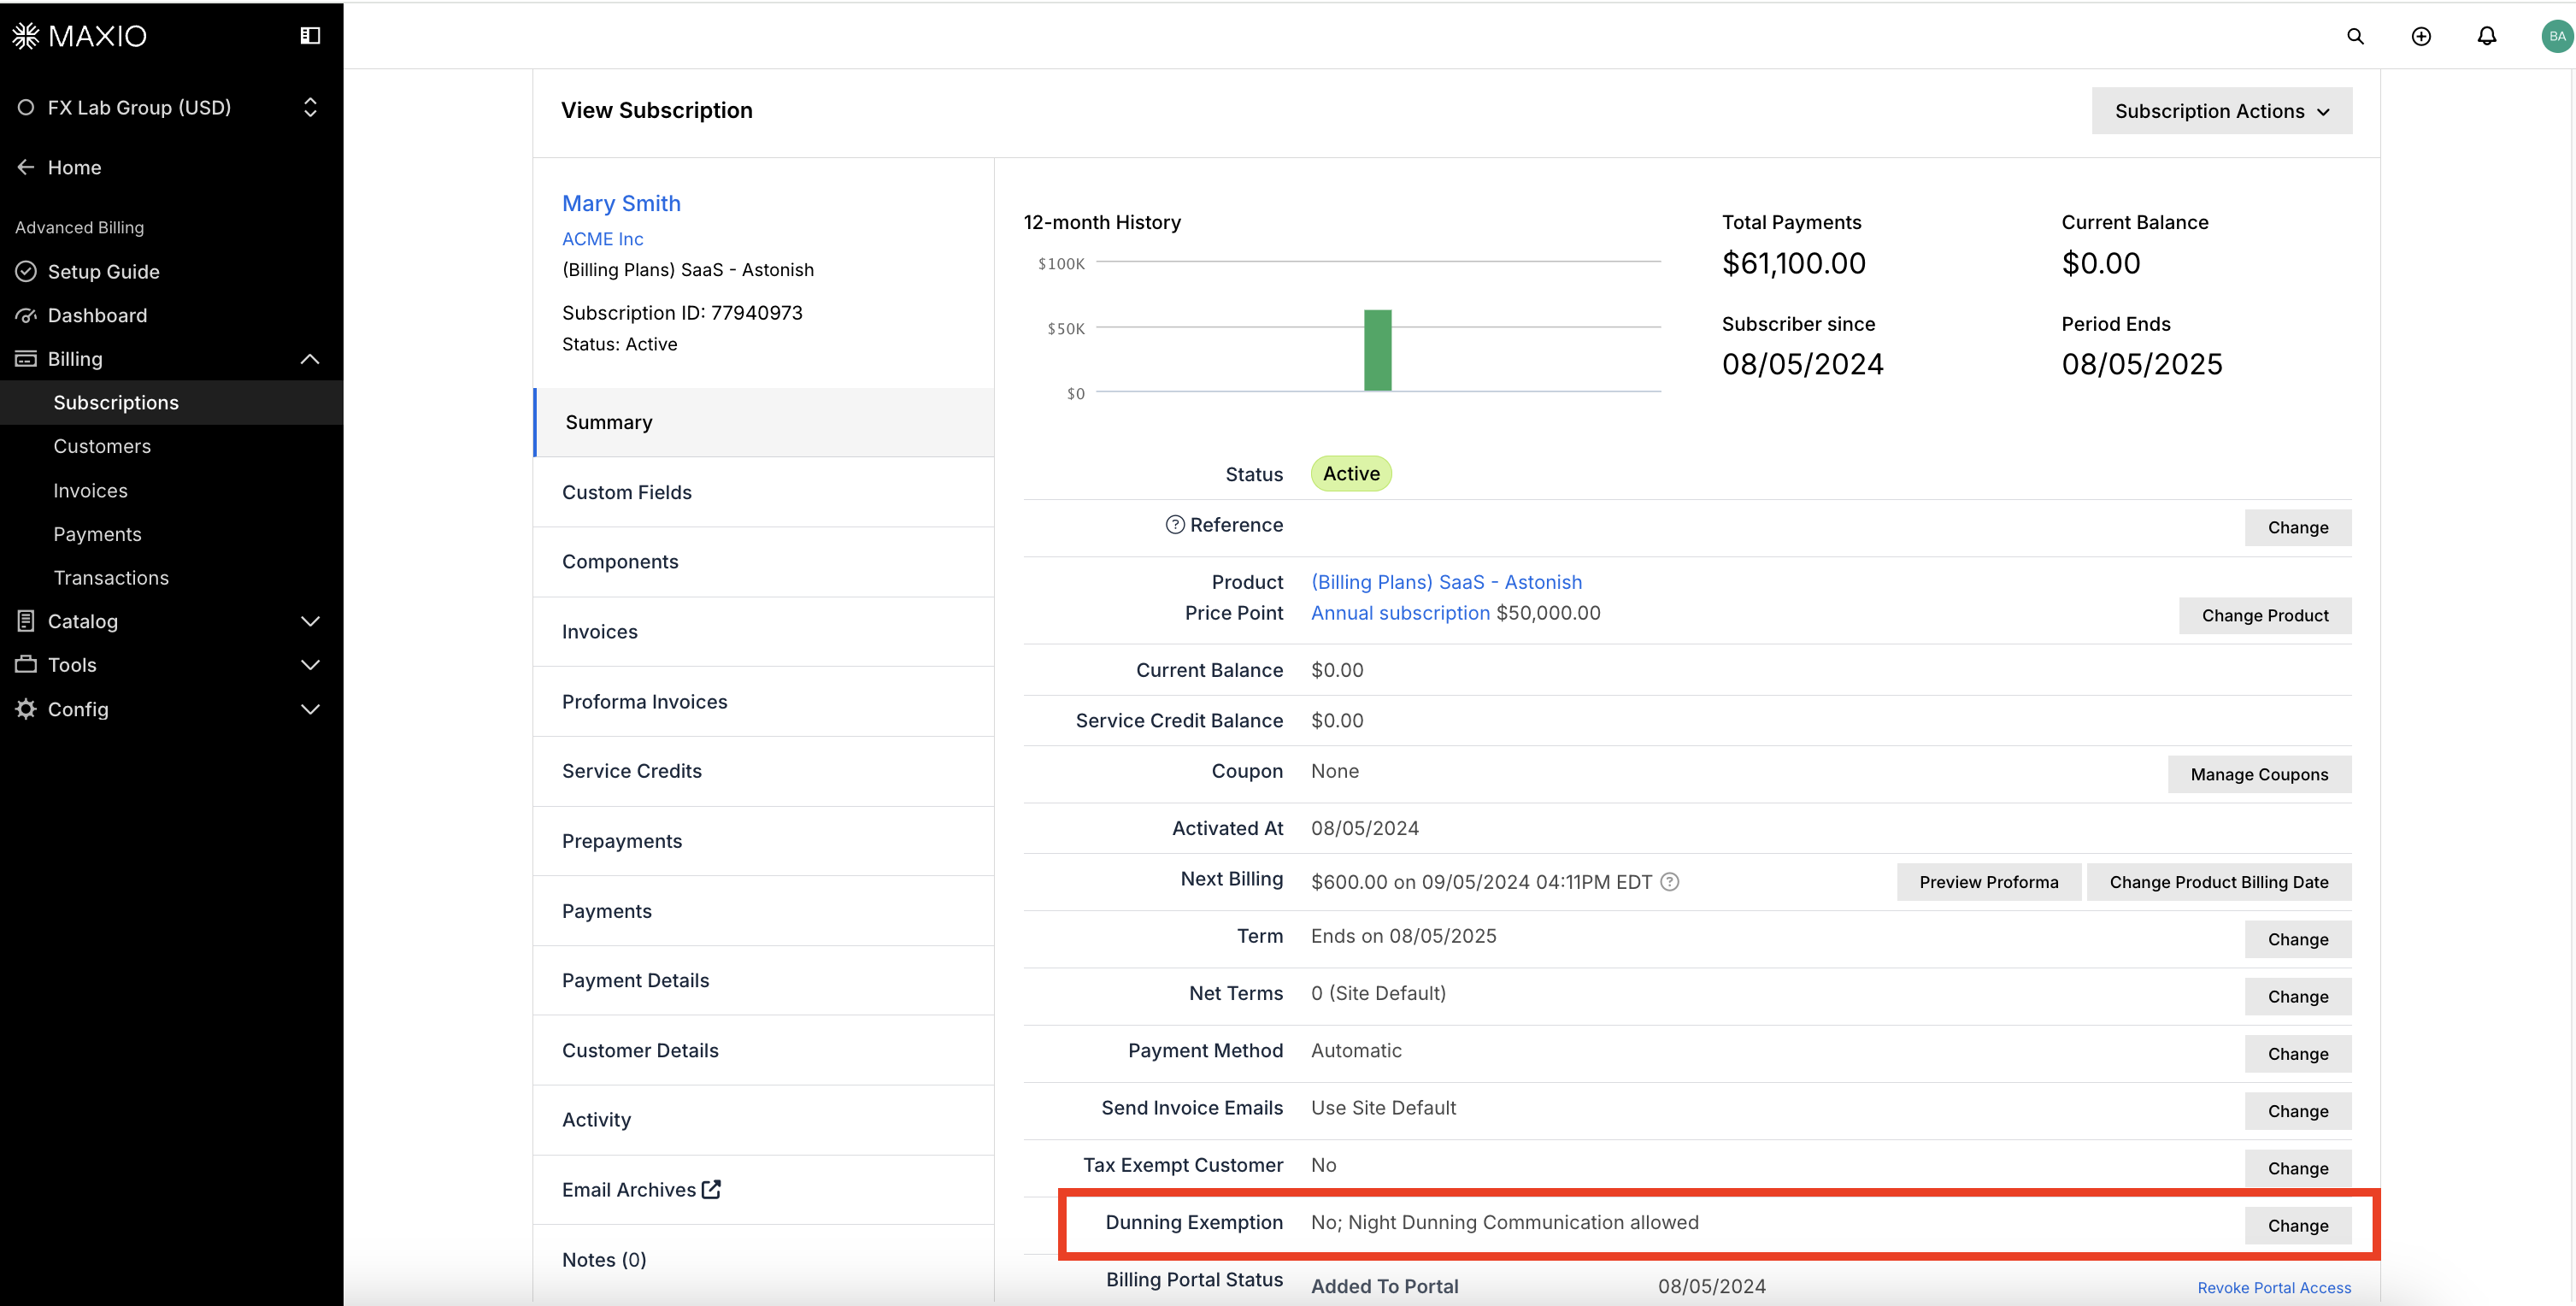Open Transactions in the Billing menu
2576x1306 pixels.
coord(111,577)
